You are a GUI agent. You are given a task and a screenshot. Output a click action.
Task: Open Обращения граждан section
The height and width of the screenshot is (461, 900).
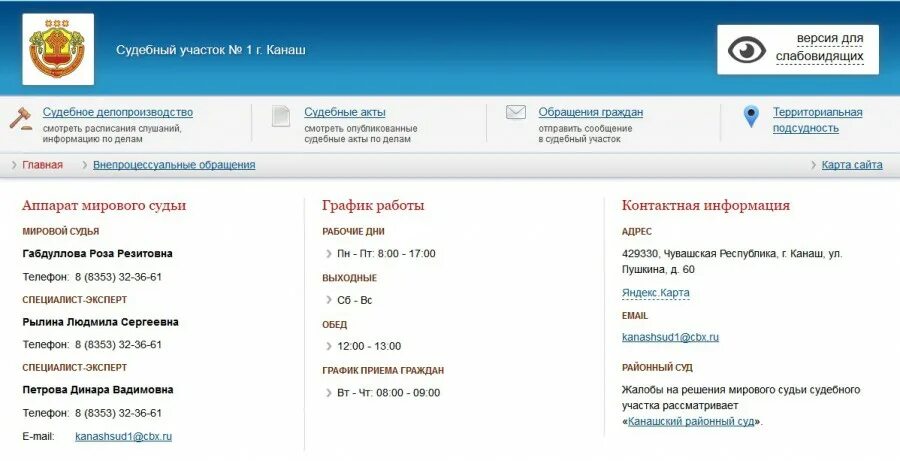[x=591, y=113]
